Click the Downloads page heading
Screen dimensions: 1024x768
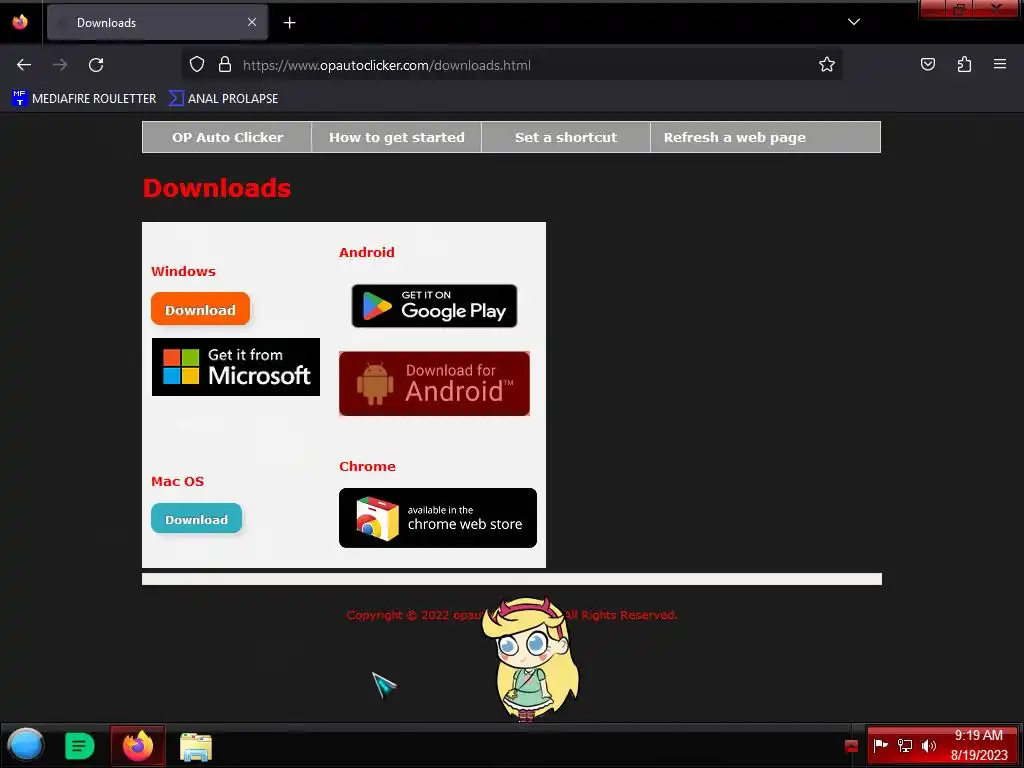(217, 188)
